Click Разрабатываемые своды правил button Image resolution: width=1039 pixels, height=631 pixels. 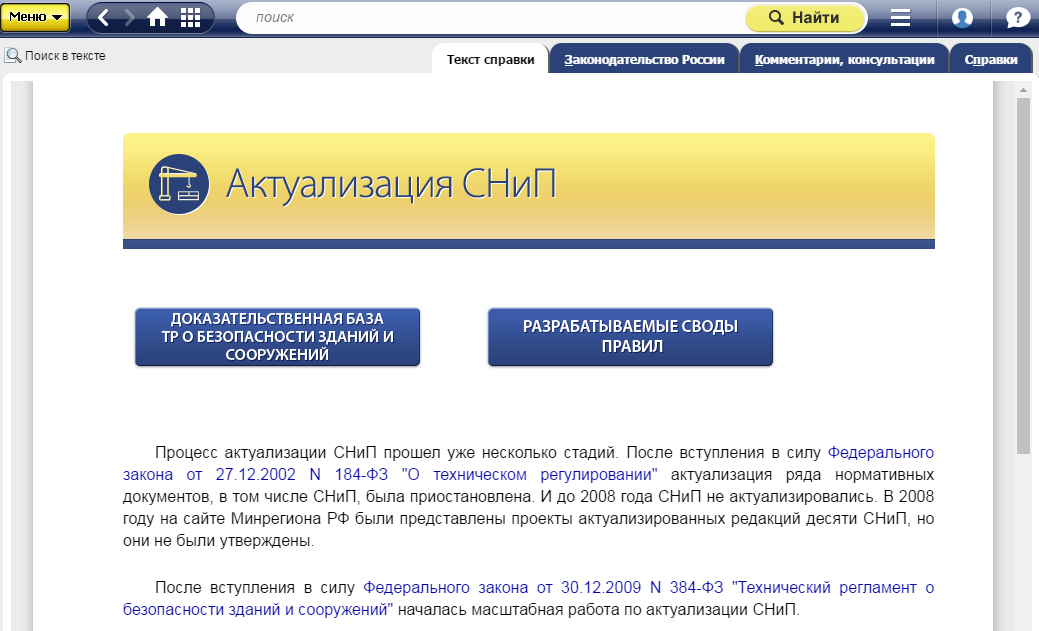(630, 337)
